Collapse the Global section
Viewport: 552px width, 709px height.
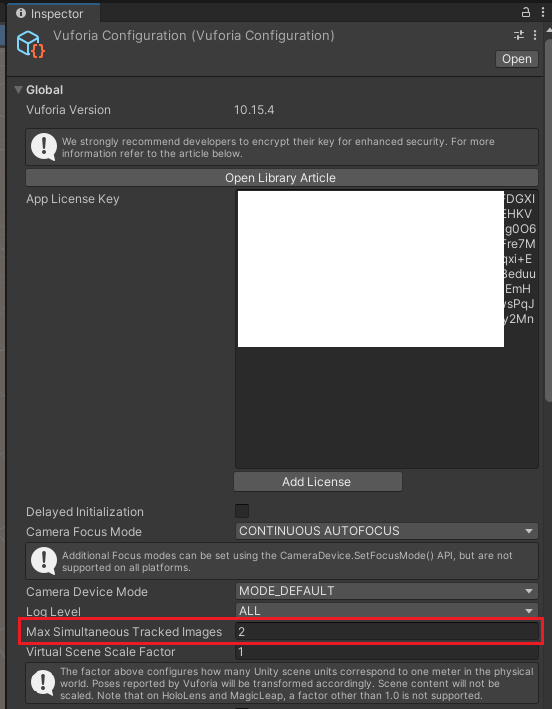pyautogui.click(x=19, y=90)
